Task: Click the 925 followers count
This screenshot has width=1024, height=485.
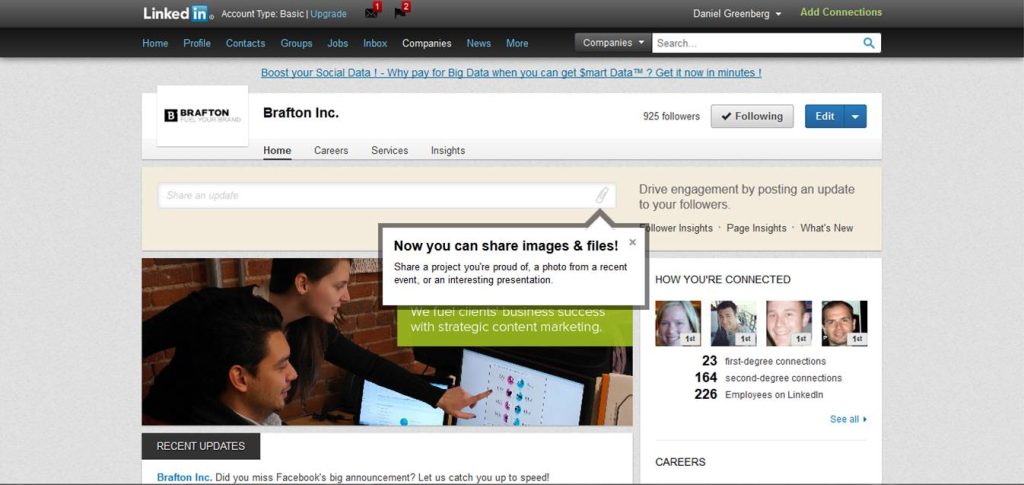Action: click(671, 117)
